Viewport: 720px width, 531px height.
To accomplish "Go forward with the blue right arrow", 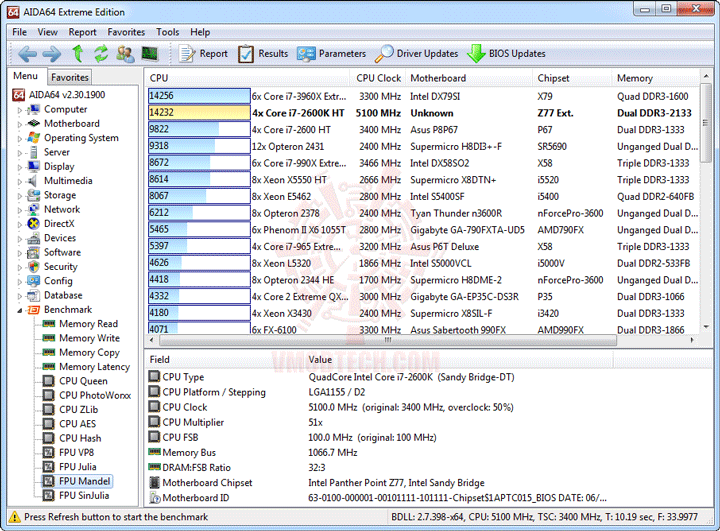I will click(x=51, y=54).
